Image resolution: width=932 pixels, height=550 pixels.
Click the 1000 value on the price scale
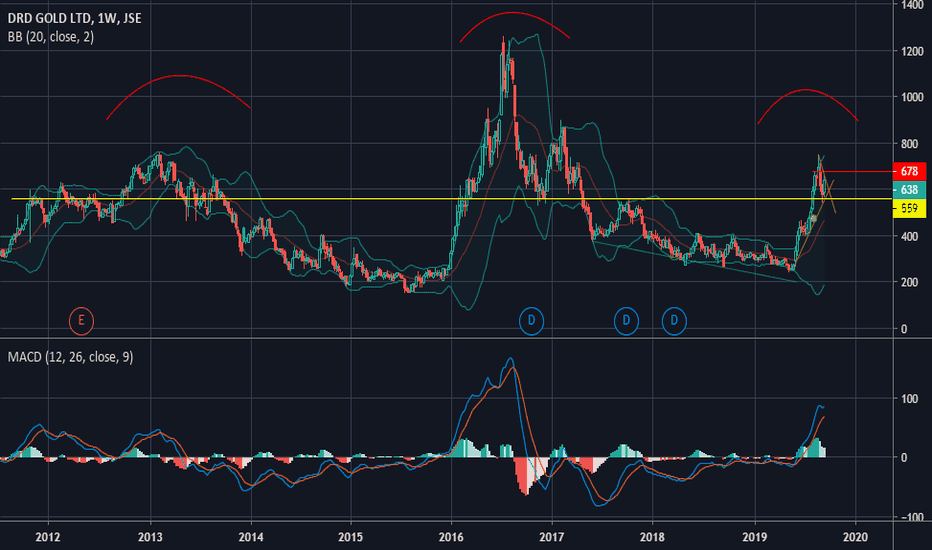[x=912, y=97]
